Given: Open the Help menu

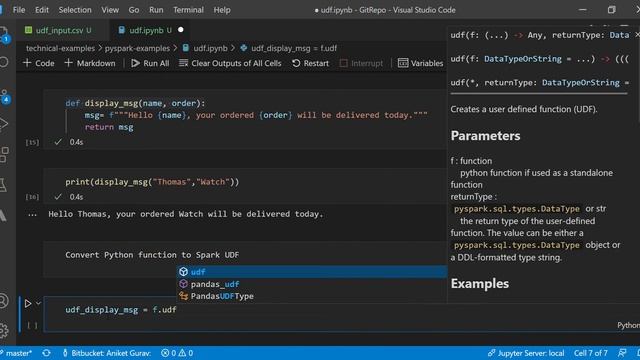Looking at the screenshot, I should pyautogui.click(x=222, y=10).
